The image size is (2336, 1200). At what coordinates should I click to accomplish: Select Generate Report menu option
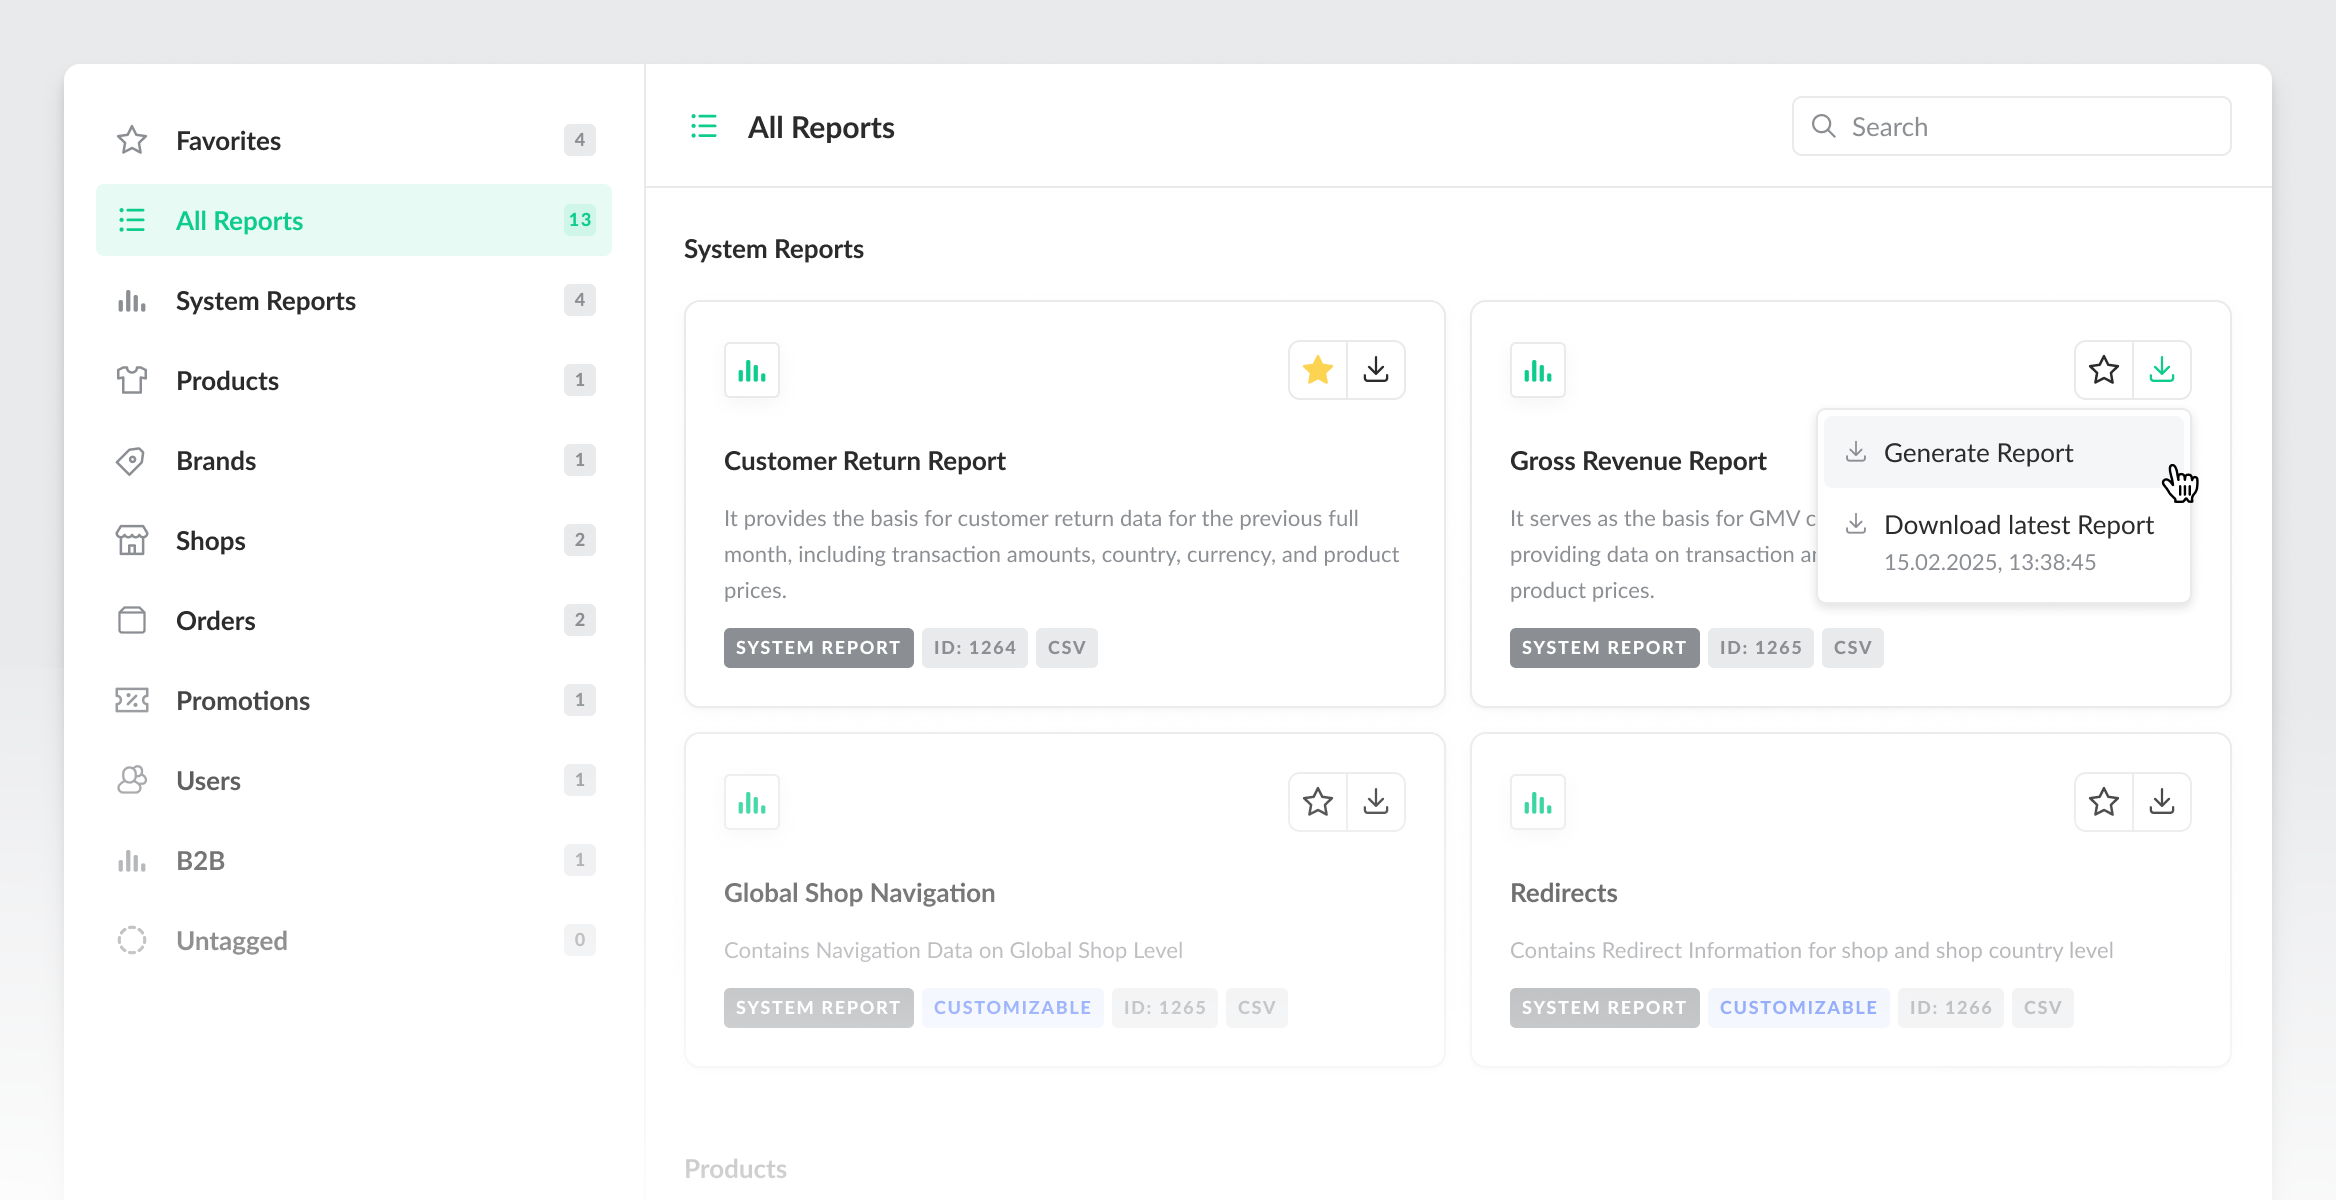(1978, 453)
